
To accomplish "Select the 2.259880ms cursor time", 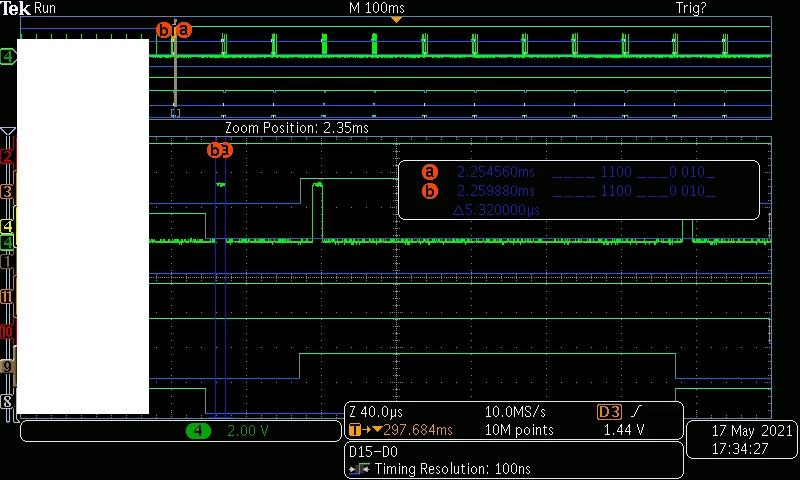I will tap(495, 191).
